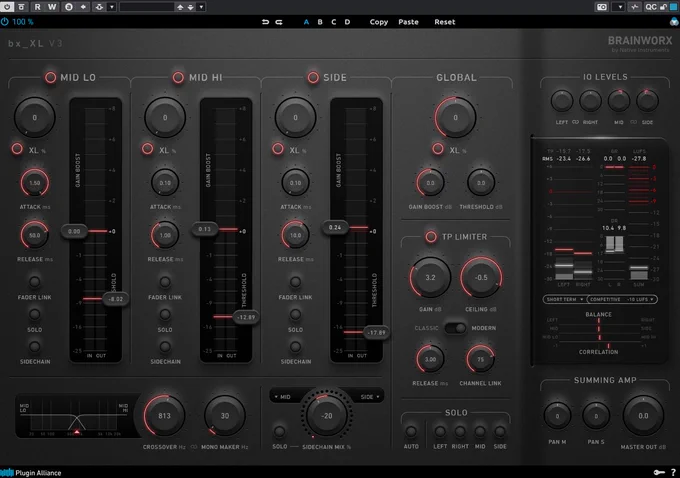The width and height of the screenshot is (680, 478).
Task: Click the Paste button
Action: [409, 22]
